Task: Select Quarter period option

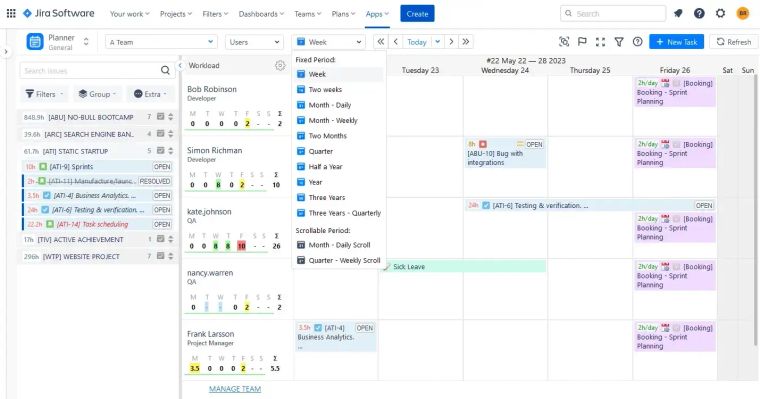Action: (338, 151)
